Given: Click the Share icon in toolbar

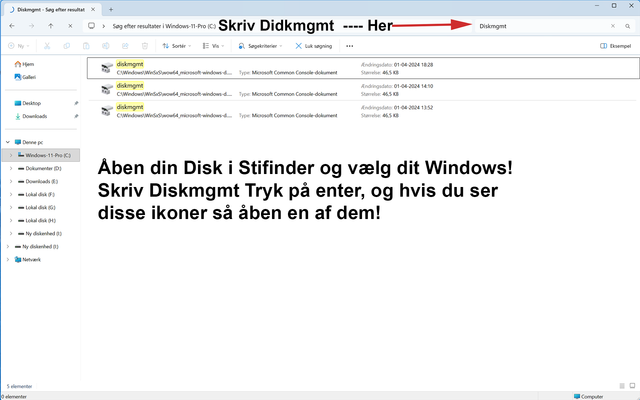Looking at the screenshot, I should 125,46.
